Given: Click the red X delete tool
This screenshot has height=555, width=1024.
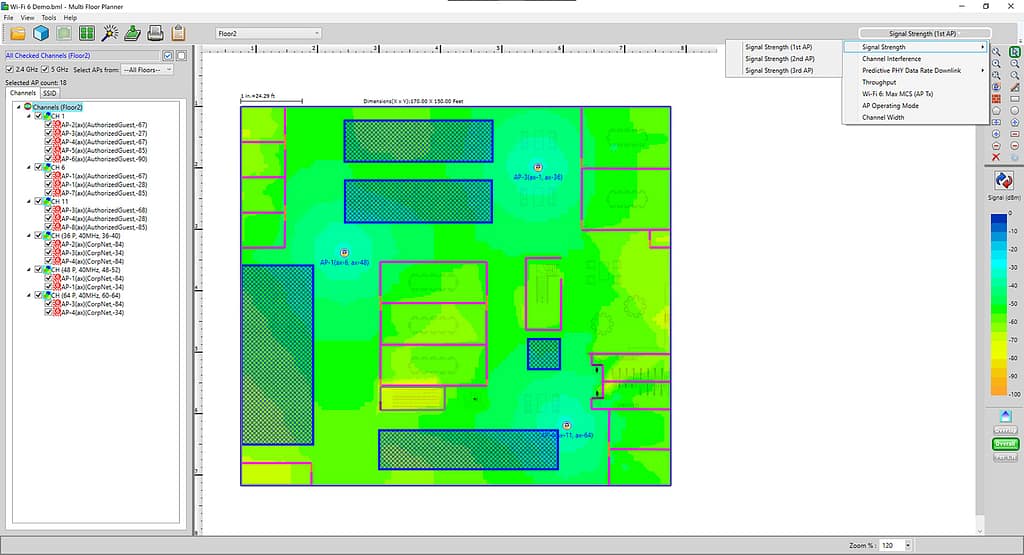Looking at the screenshot, I should pyautogui.click(x=996, y=157).
